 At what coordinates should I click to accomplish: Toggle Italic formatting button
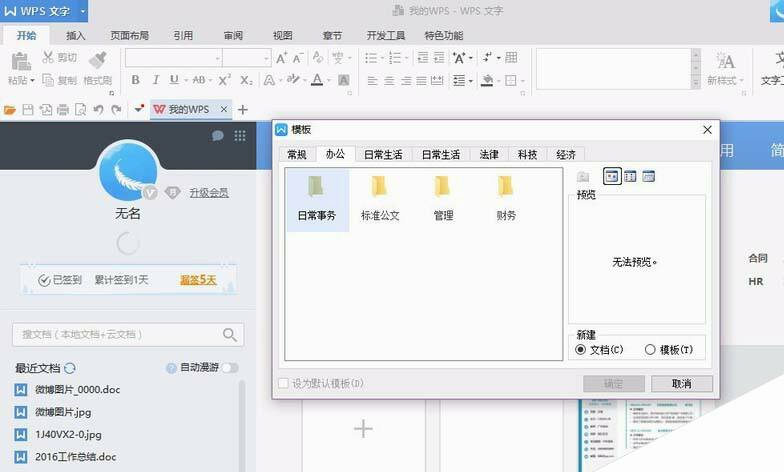[x=156, y=80]
